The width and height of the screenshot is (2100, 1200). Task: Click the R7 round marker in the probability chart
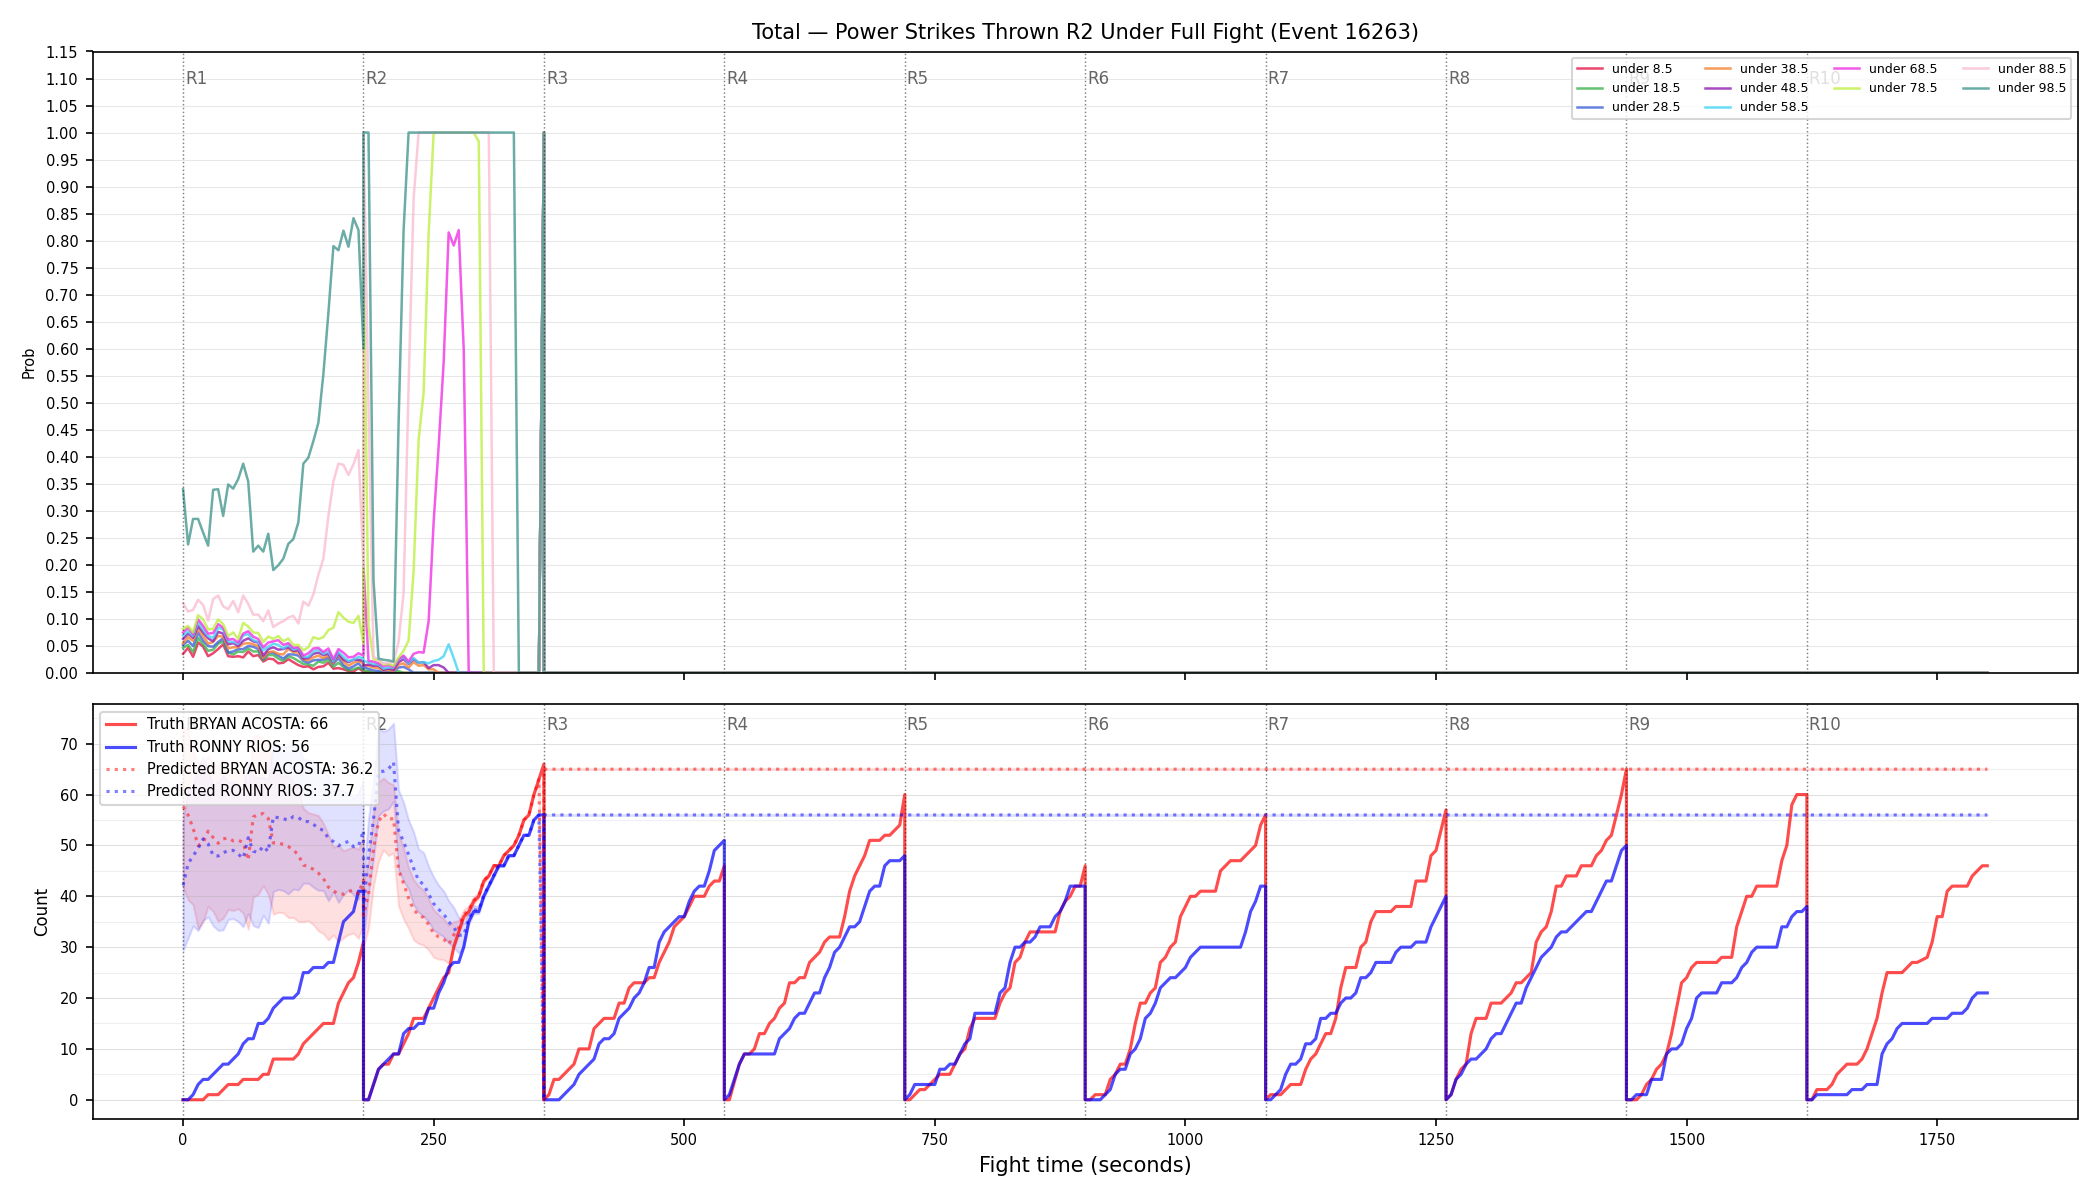coord(1278,78)
